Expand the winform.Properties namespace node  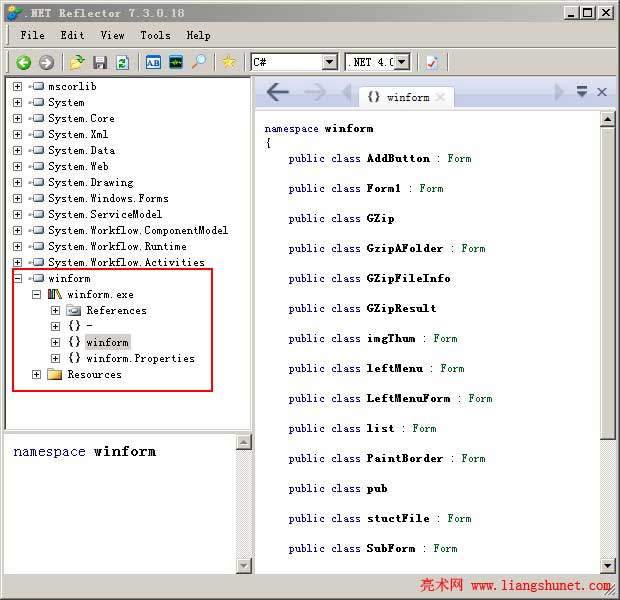pyautogui.click(x=55, y=358)
